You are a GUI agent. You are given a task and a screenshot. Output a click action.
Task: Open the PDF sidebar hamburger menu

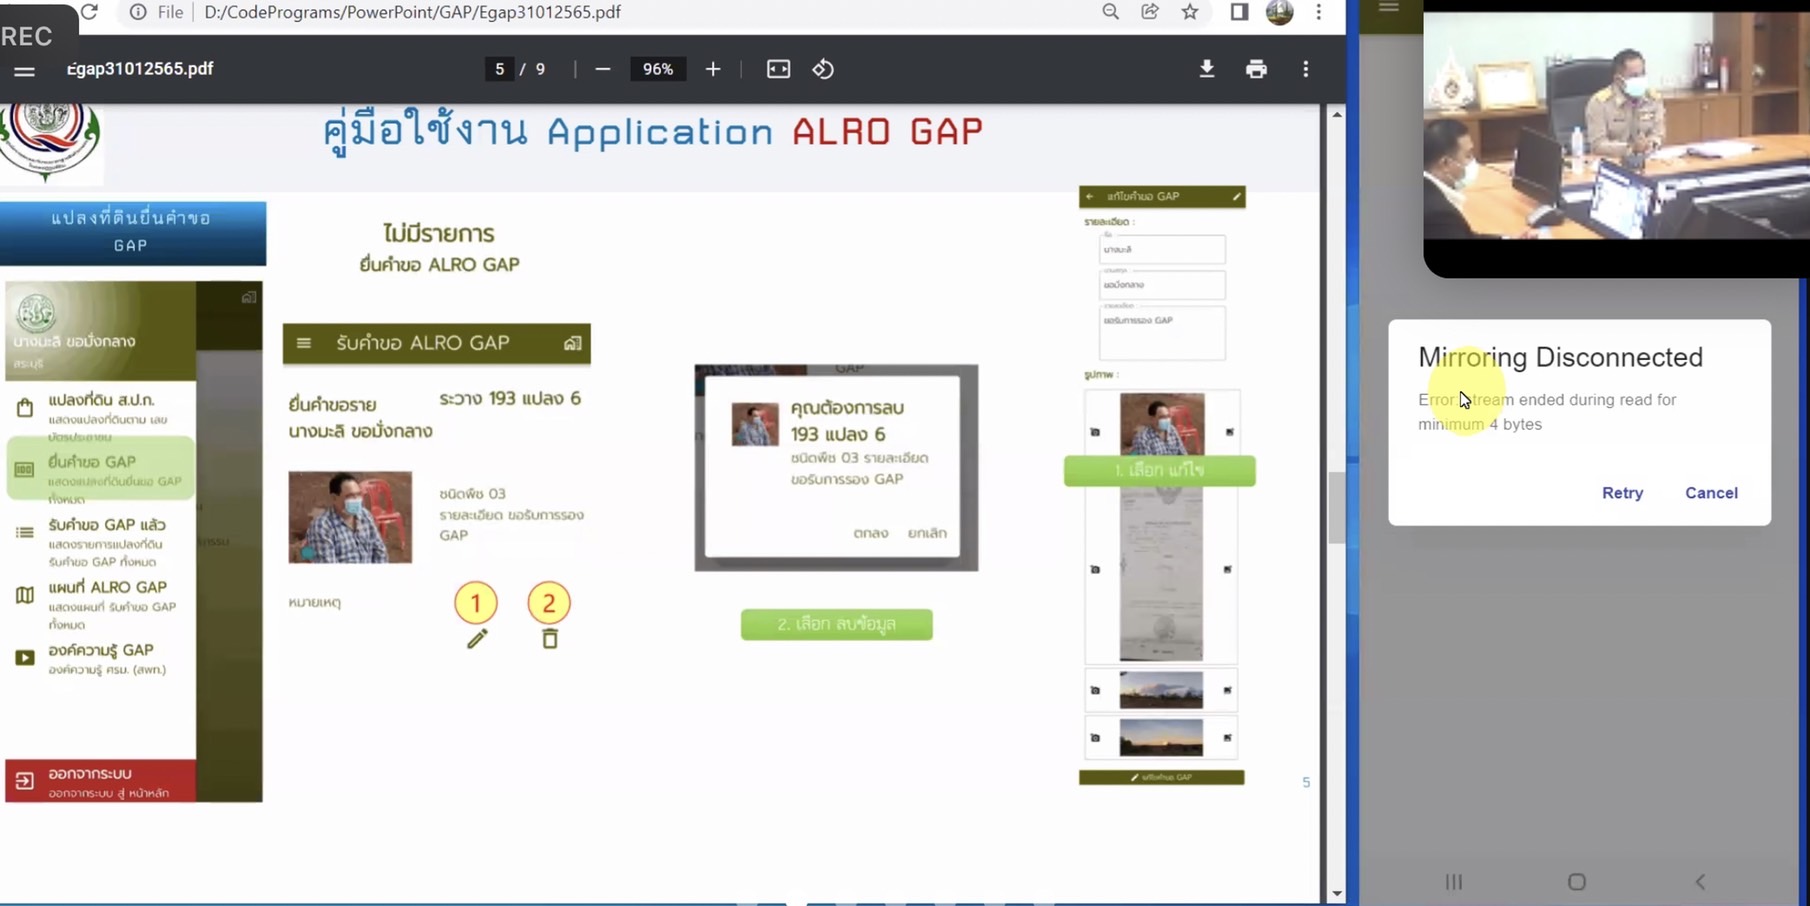[x=24, y=70]
